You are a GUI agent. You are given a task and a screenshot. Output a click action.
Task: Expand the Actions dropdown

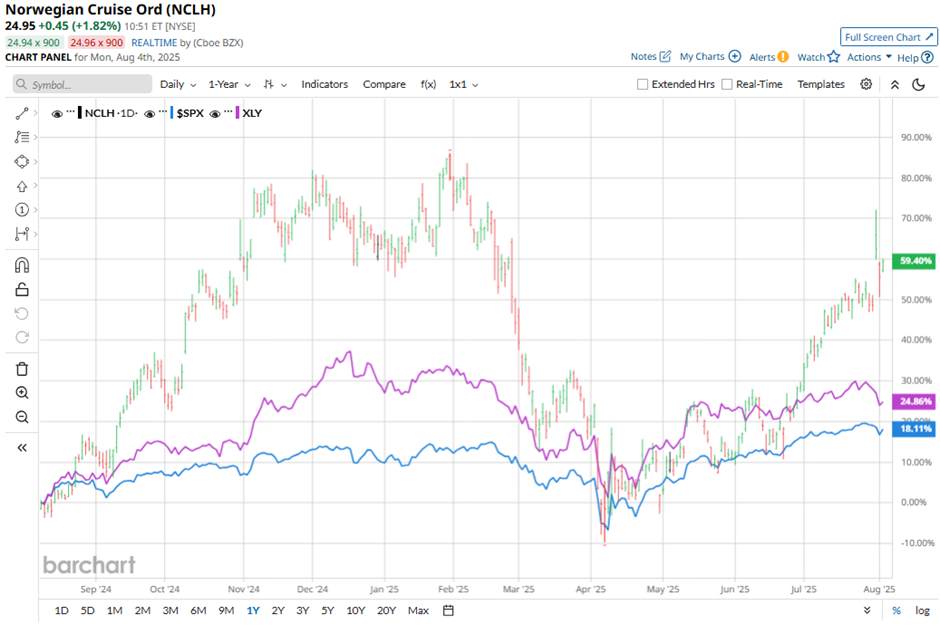click(869, 57)
